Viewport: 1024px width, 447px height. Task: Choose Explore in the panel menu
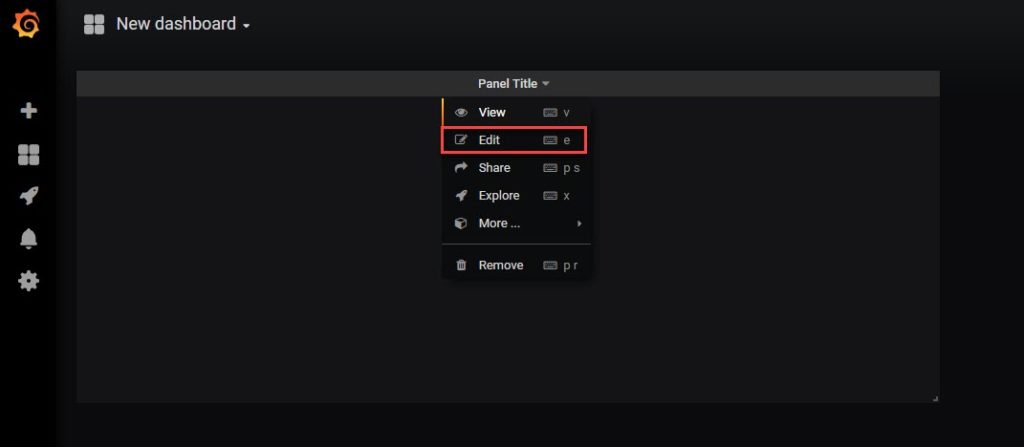pos(517,195)
